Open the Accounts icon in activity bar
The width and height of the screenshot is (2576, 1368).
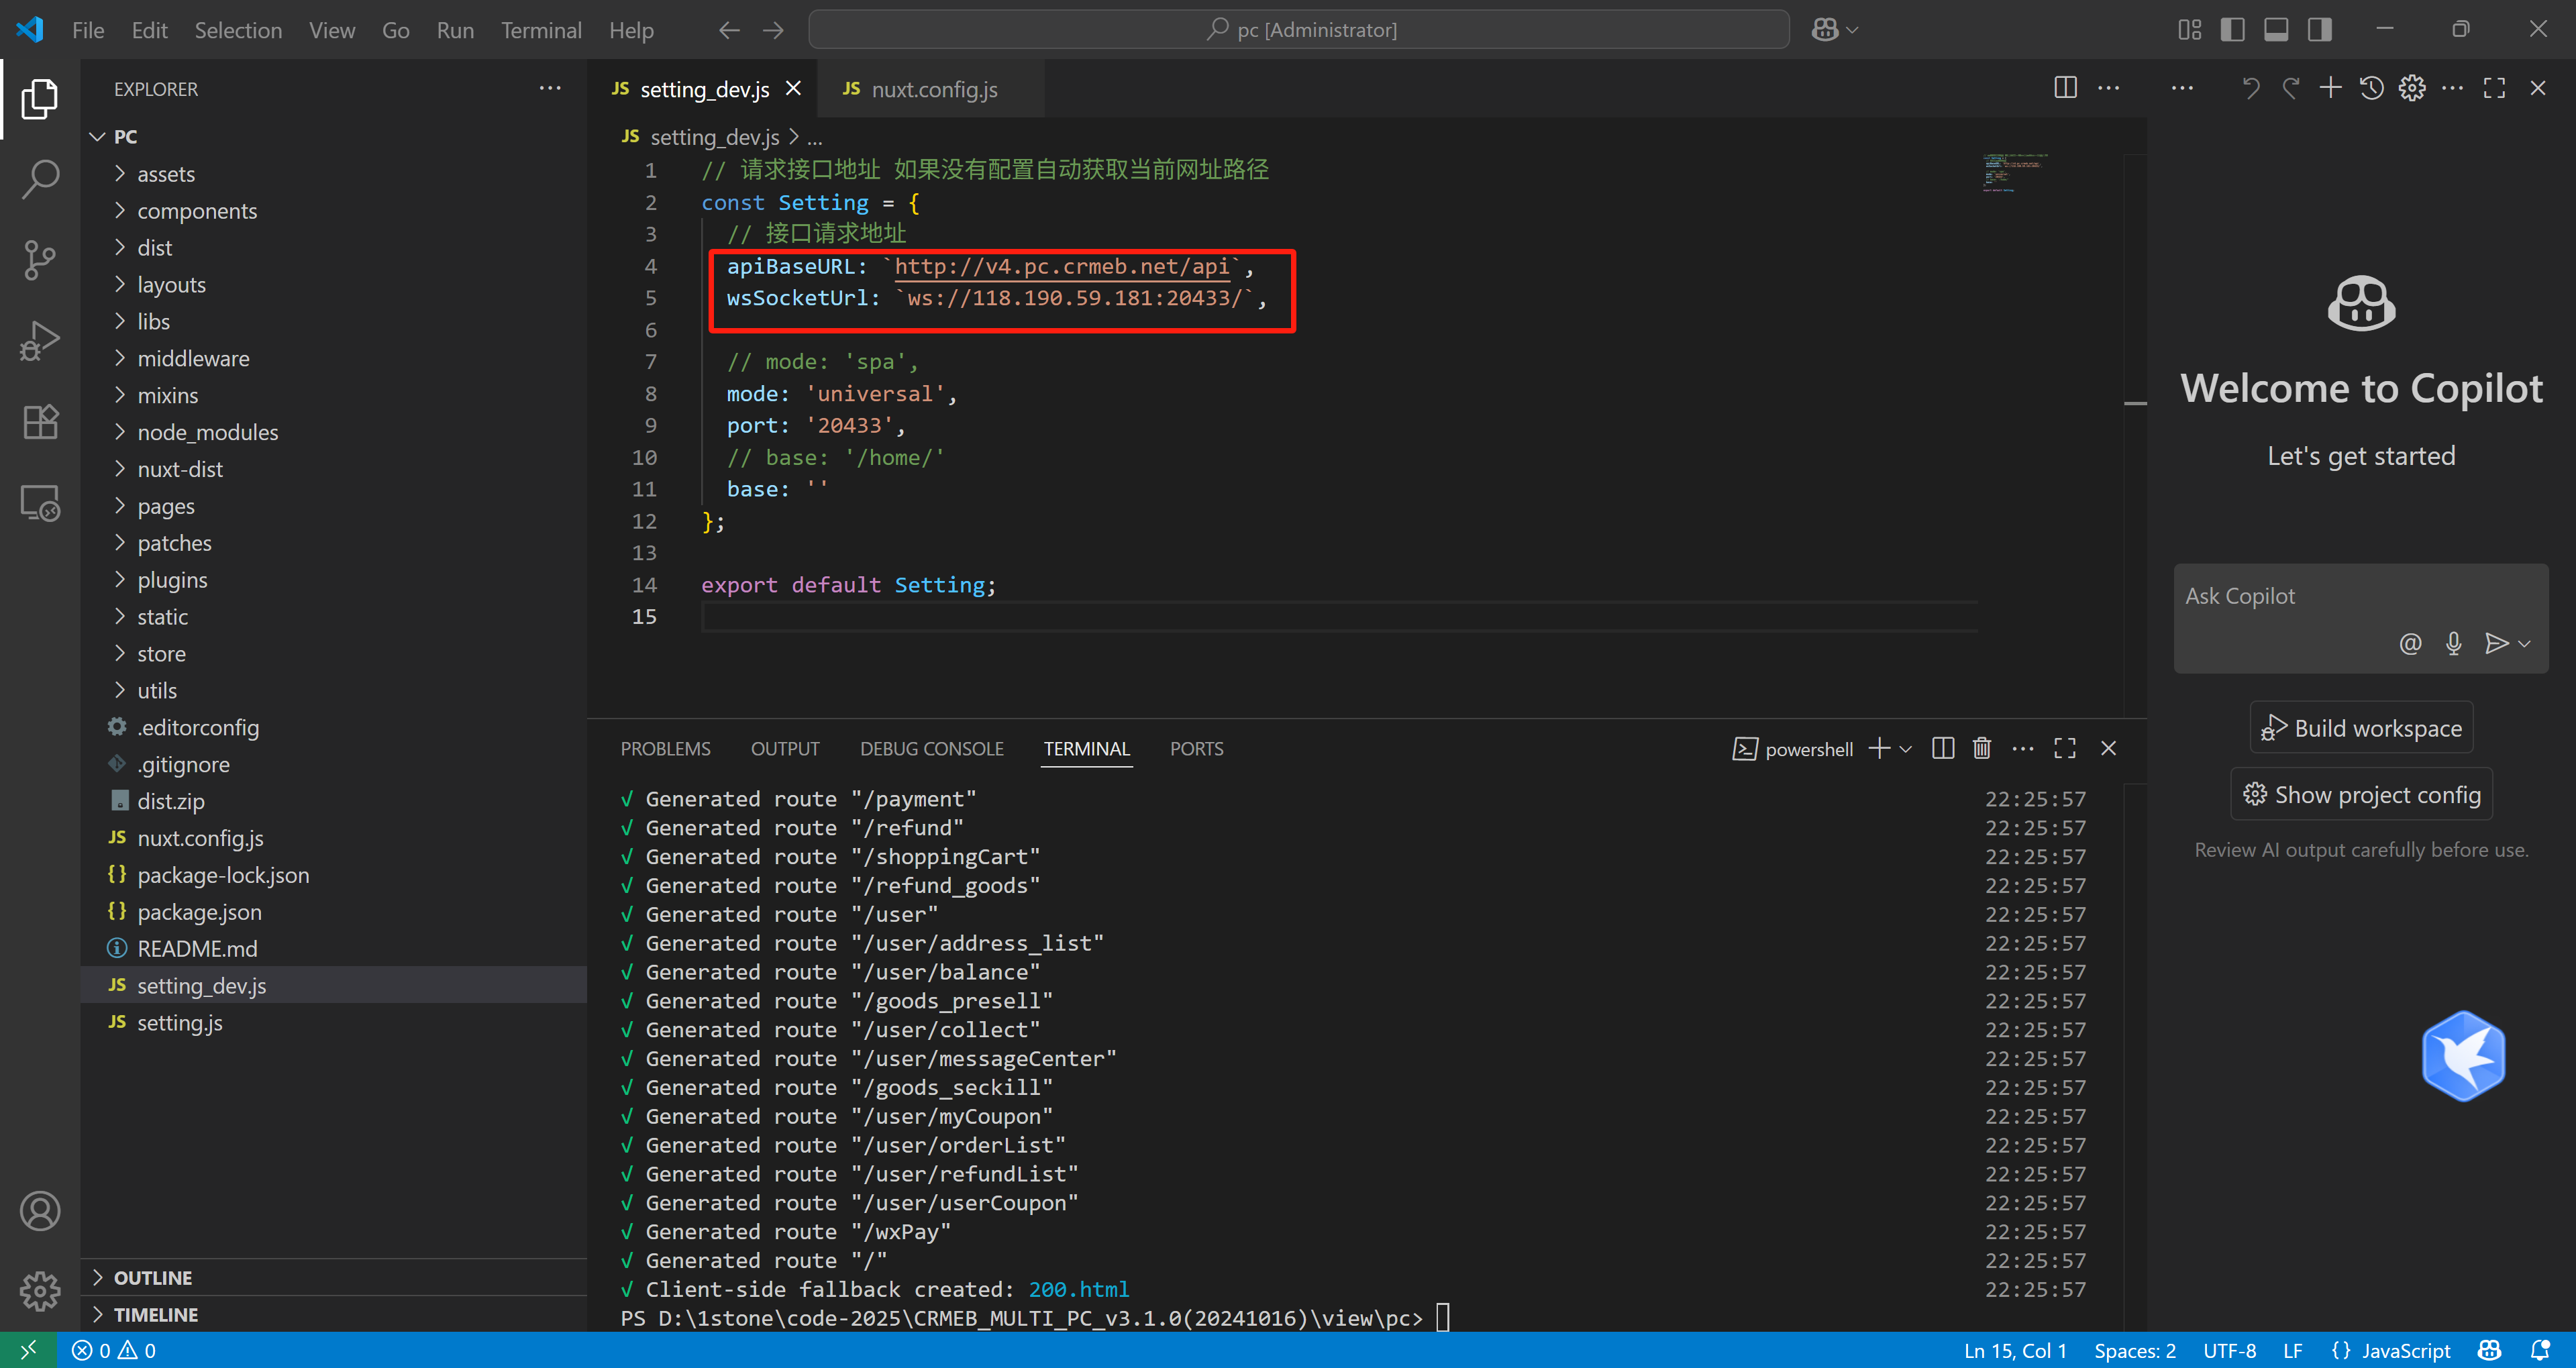[40, 1211]
